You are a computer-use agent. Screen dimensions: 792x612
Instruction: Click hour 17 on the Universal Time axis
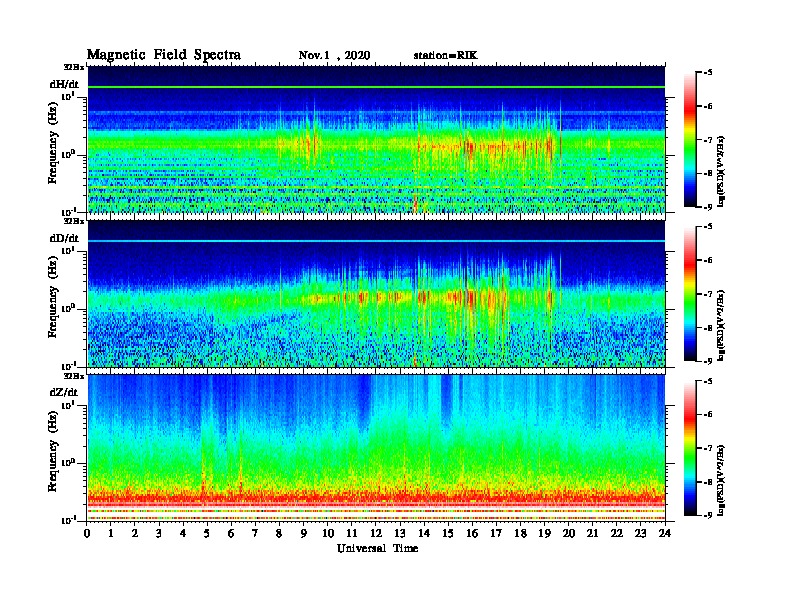pyautogui.click(x=496, y=534)
